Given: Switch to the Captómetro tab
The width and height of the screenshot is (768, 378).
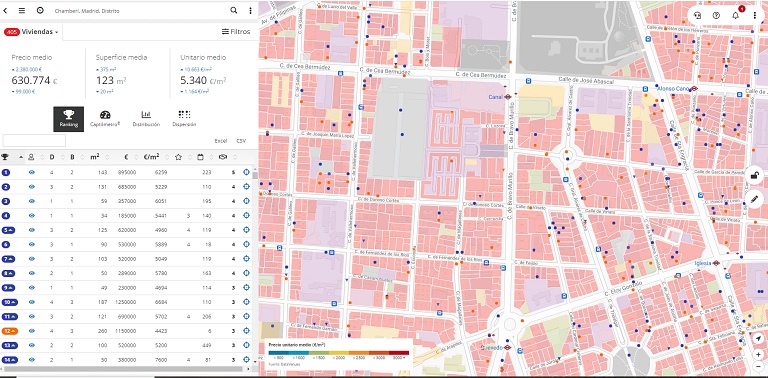Looking at the screenshot, I should pyautogui.click(x=105, y=119).
